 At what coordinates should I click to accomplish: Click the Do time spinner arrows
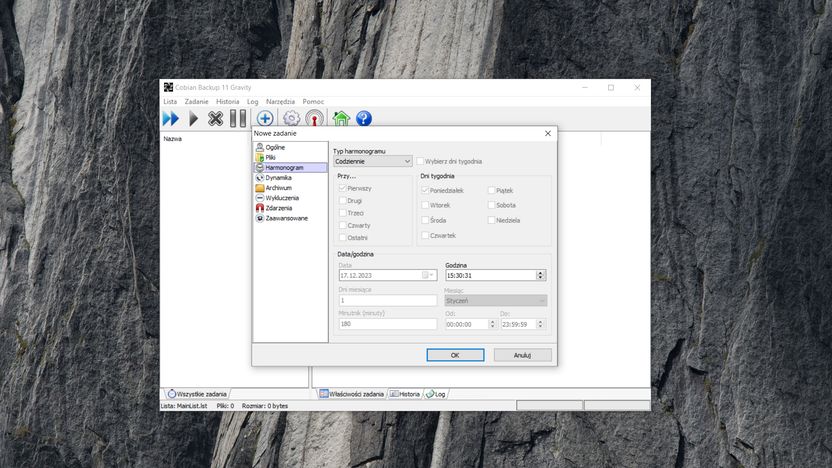(541, 324)
